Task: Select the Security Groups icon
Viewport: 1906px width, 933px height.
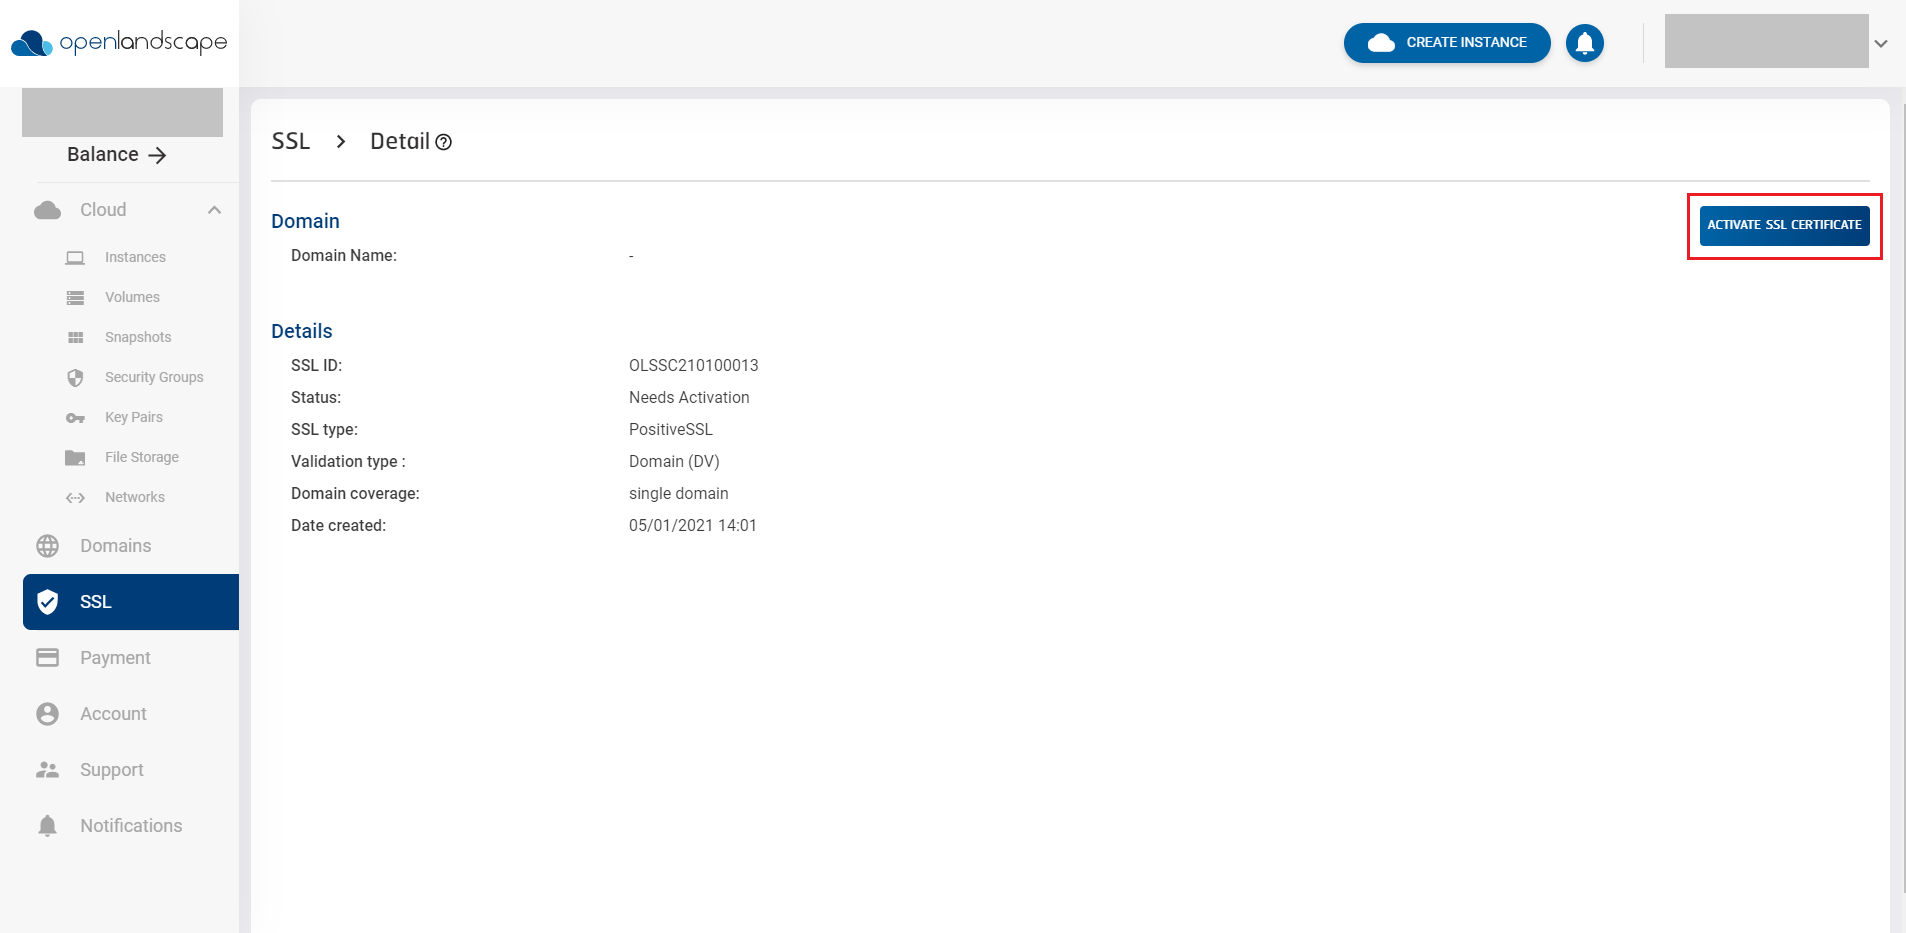Action: pos(76,377)
